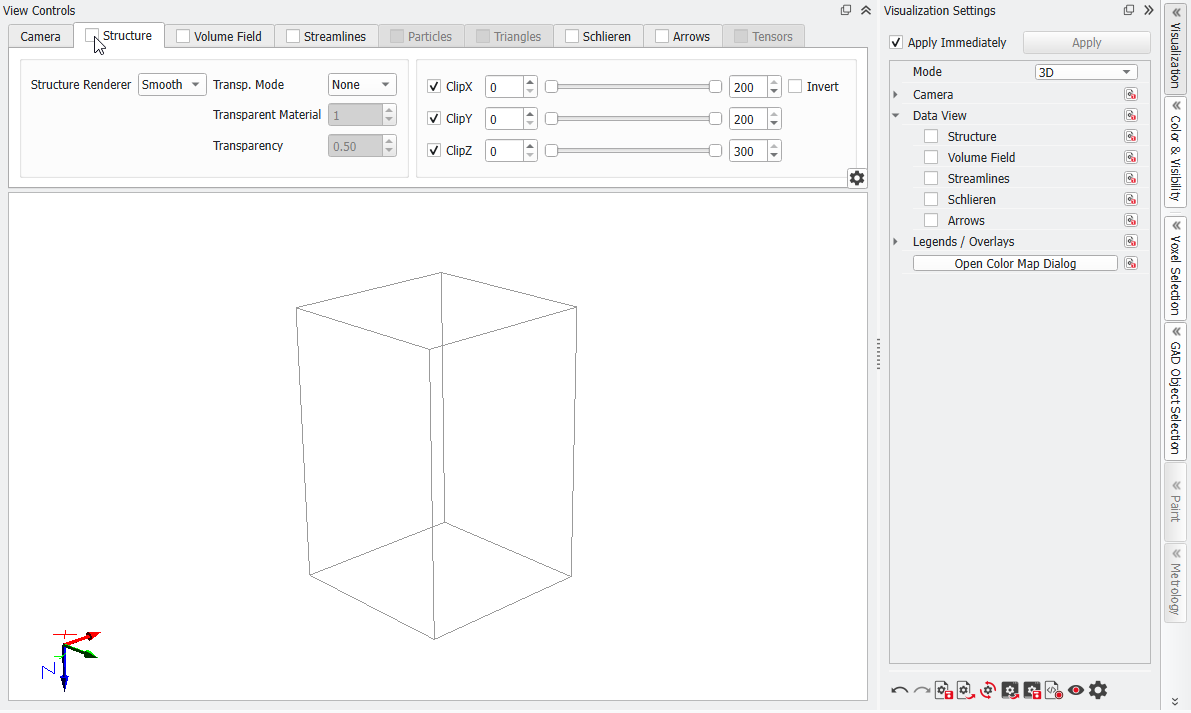Toggle the ClipY checkbox

(434, 118)
